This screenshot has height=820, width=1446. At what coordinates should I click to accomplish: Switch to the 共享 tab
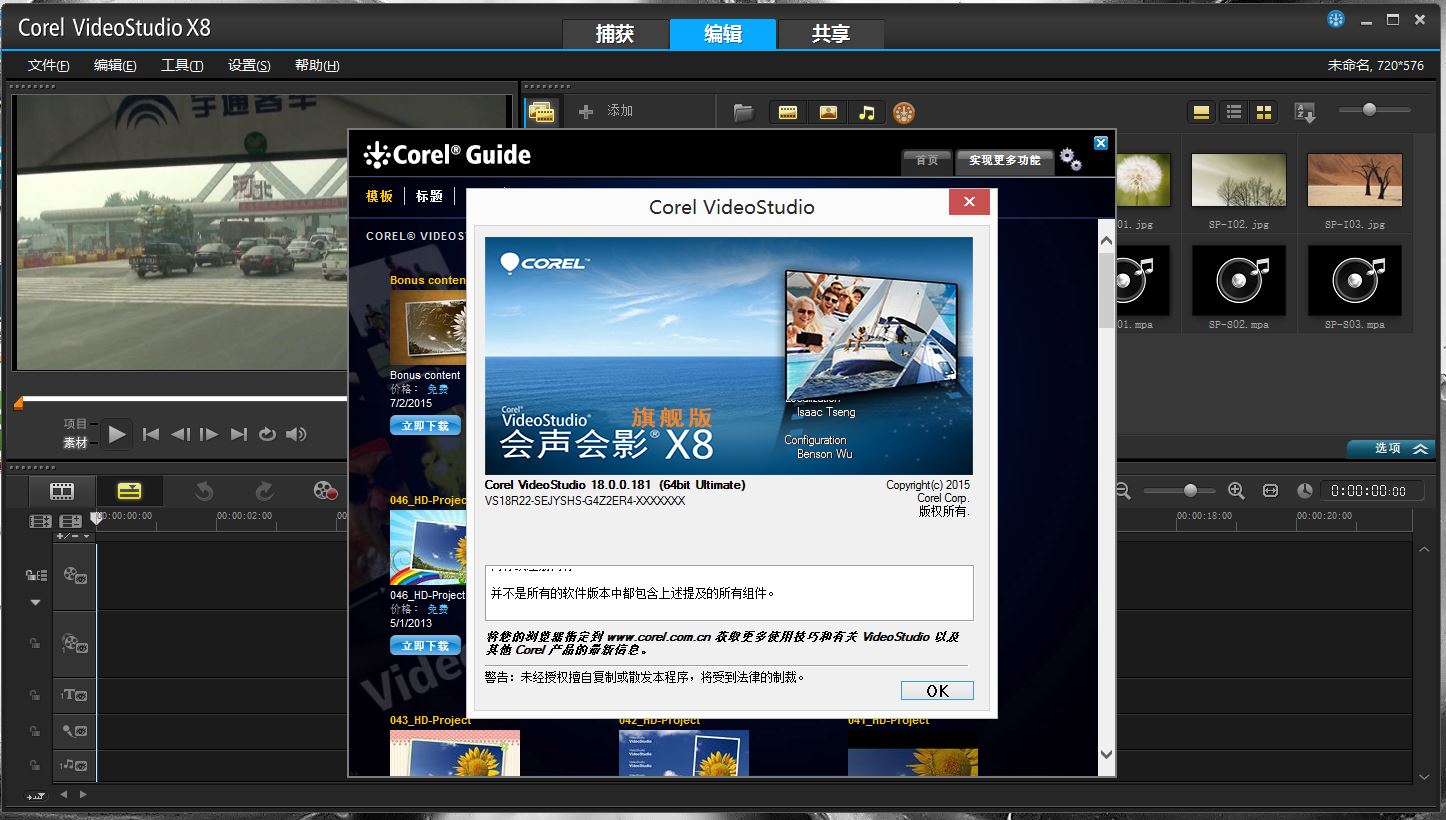click(x=830, y=34)
